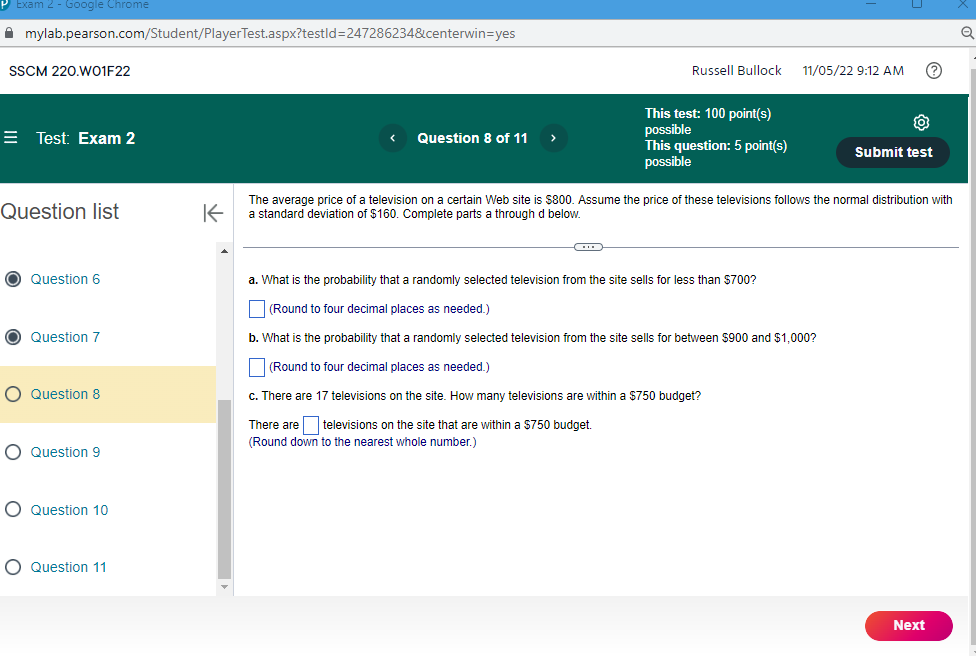Click the part a answer box
Viewport: 976px width, 656px height.
coord(256,309)
